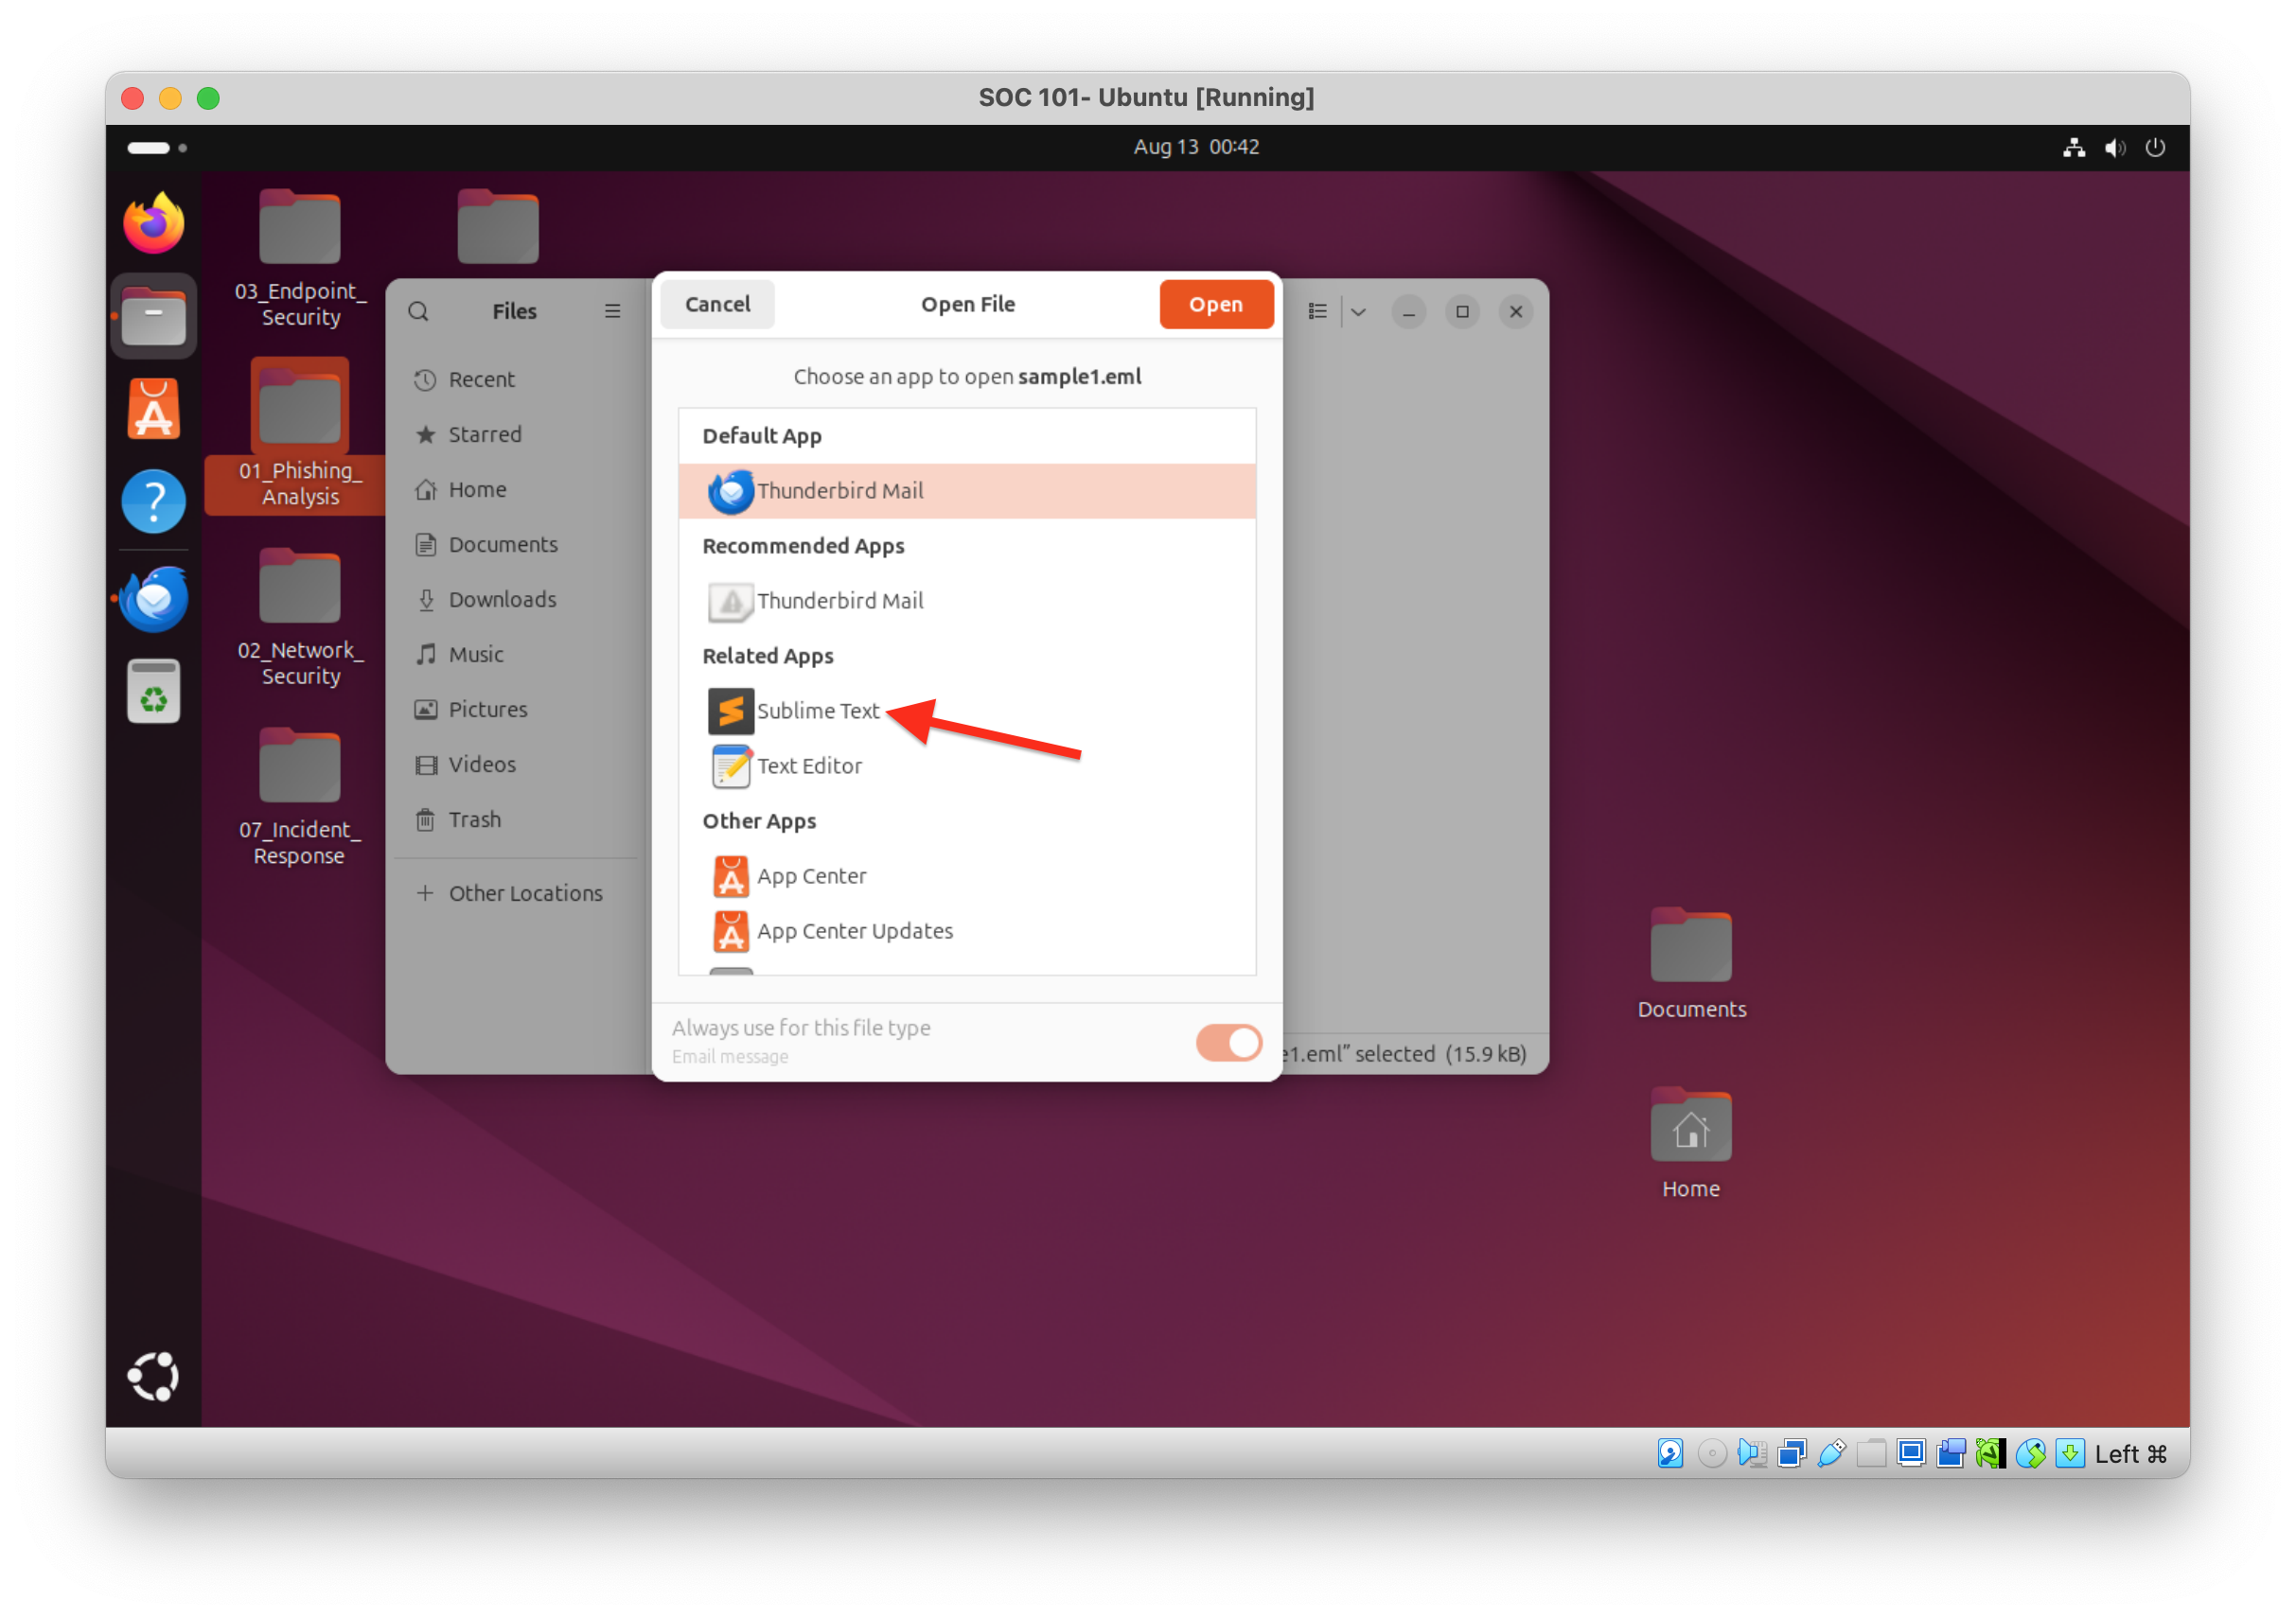Click the VirtualBox optical disk status icon
Viewport: 2296px width, 1618px height.
(1712, 1453)
